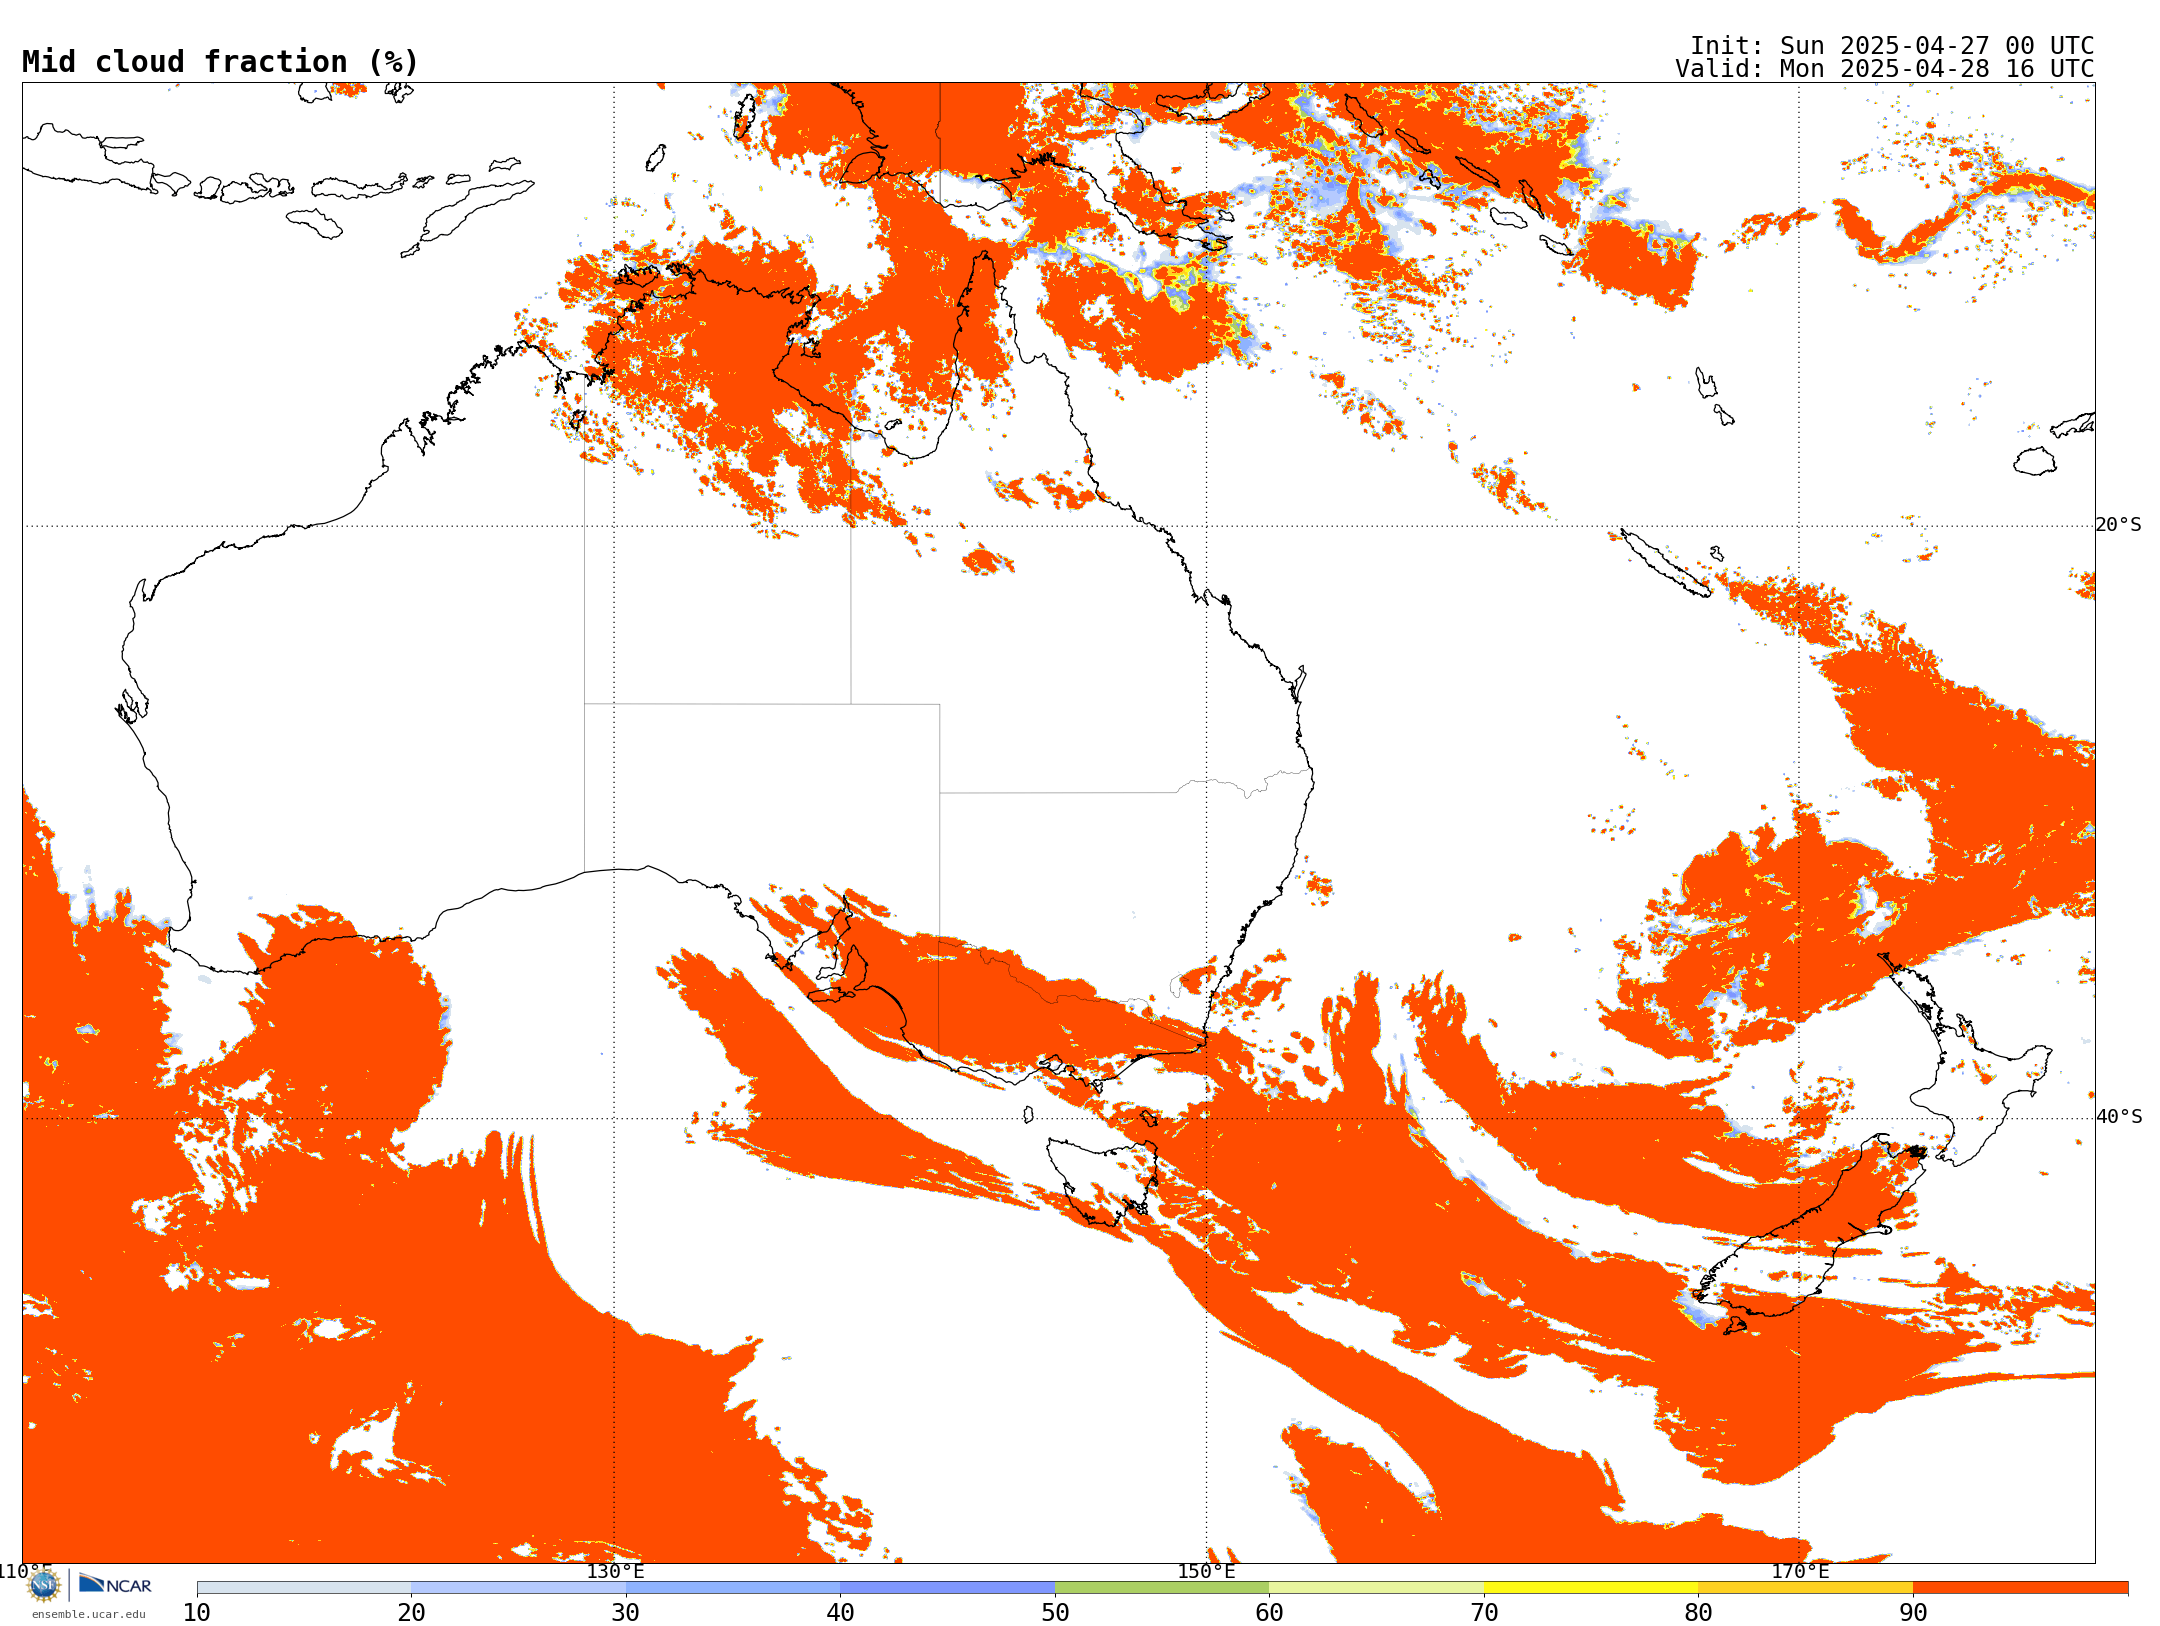Image resolution: width=2160 pixels, height=1626 pixels.
Task: Click the 10–20 pale gray colorbar segment
Action: [304, 1588]
